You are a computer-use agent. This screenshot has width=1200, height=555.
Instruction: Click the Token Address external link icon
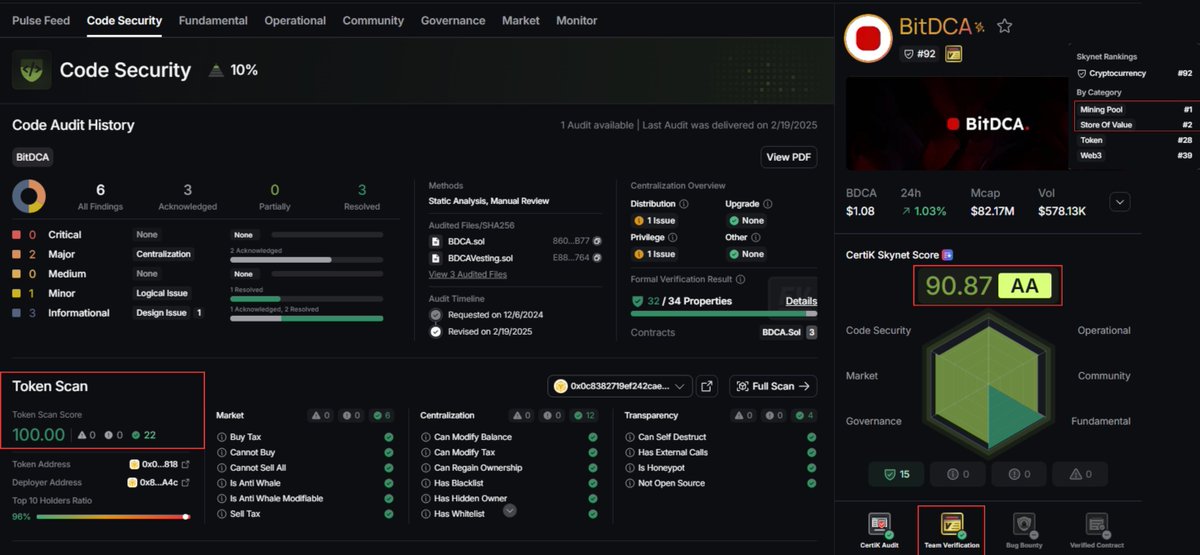point(185,464)
